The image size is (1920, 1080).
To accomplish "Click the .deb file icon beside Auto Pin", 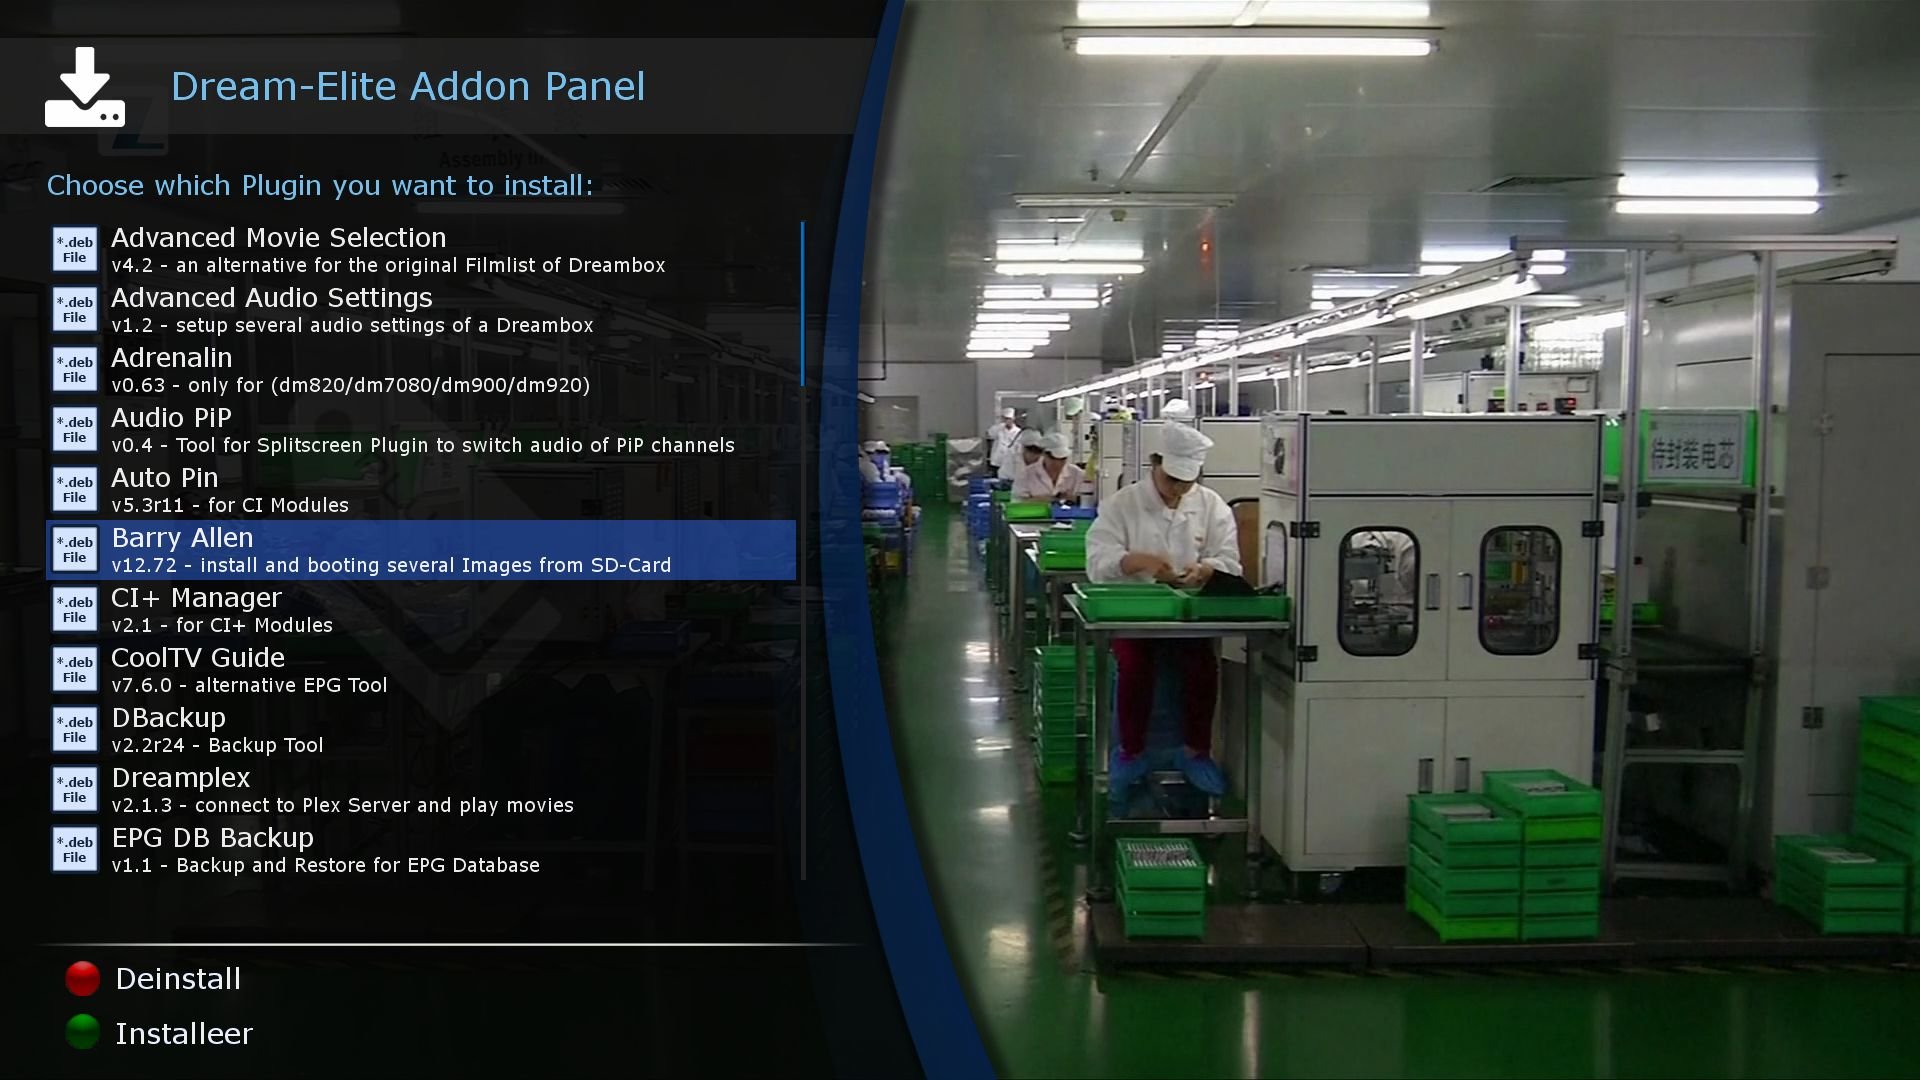I will (75, 490).
